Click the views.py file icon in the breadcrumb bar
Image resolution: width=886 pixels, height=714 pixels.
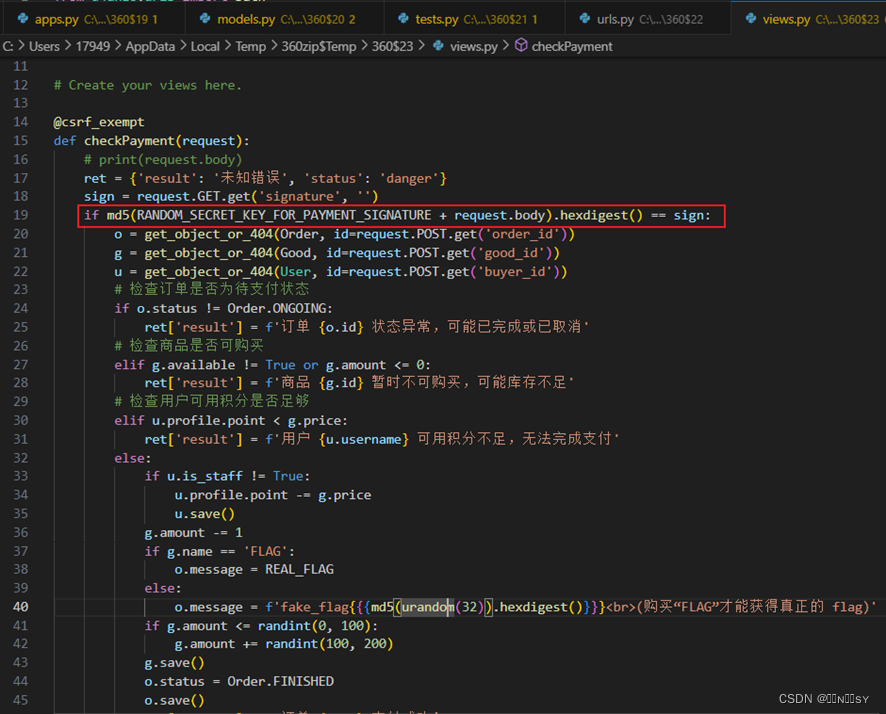[x=437, y=46]
